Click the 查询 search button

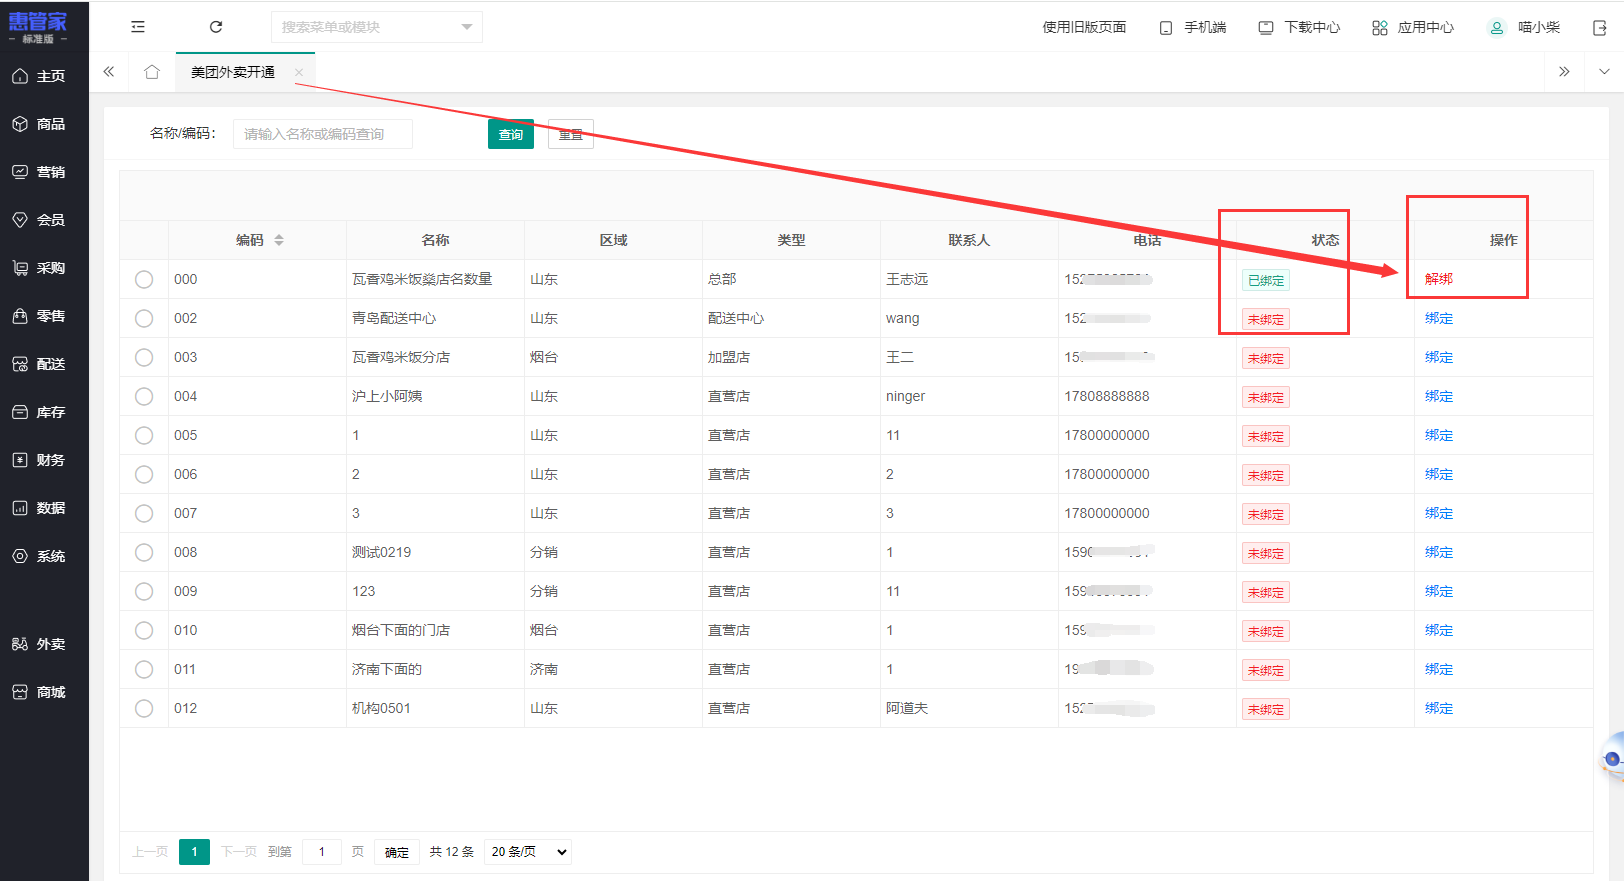point(511,134)
